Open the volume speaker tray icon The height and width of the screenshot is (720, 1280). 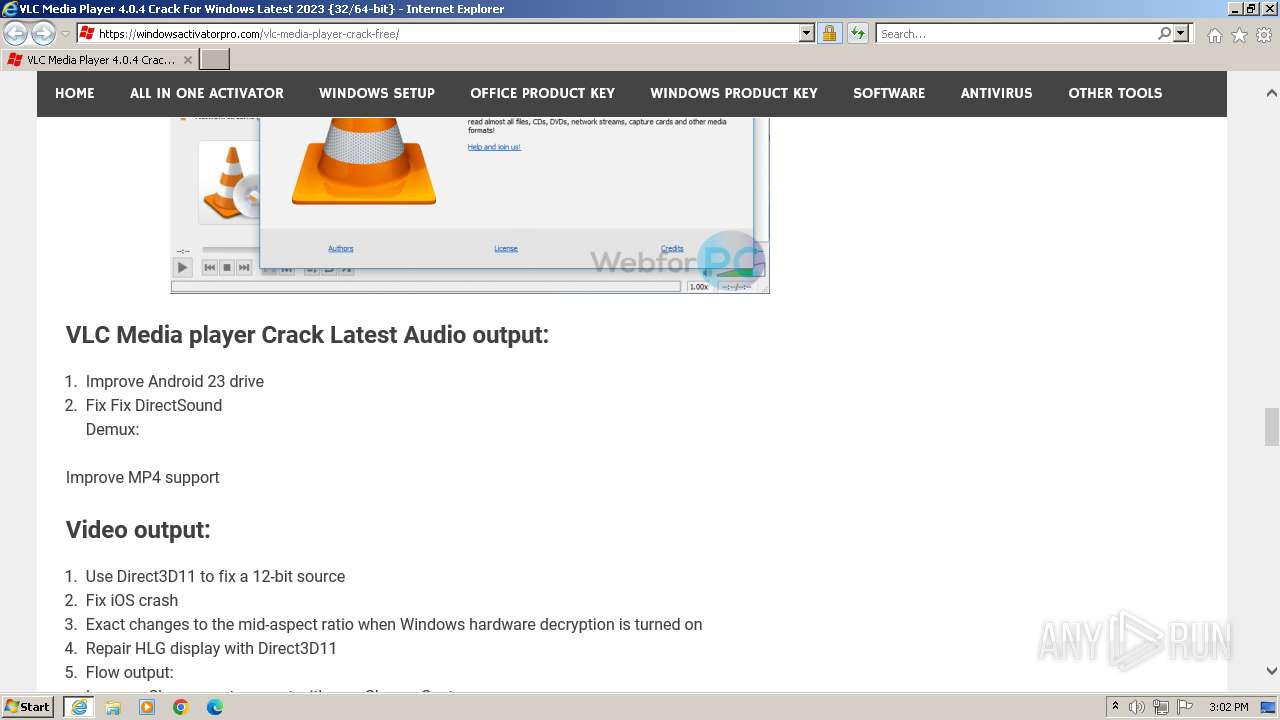(1138, 707)
